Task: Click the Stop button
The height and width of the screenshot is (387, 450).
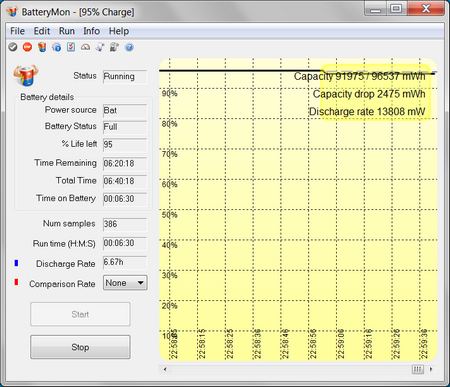Action: pos(80,347)
